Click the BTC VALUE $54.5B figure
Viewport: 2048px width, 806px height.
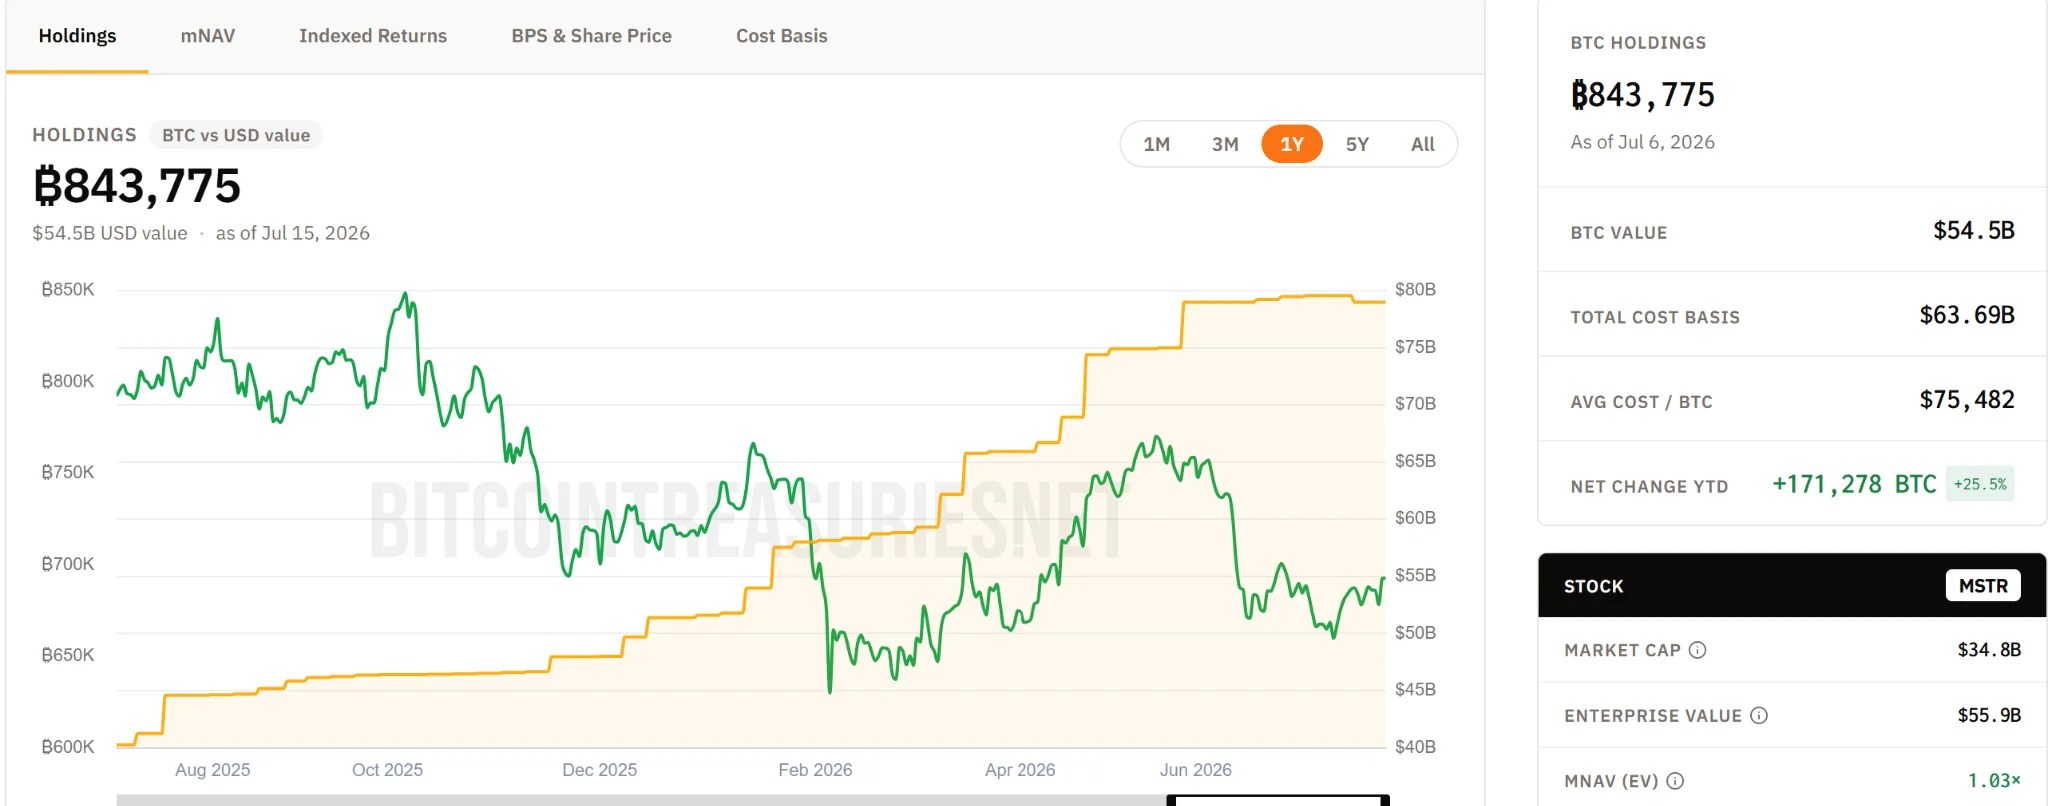pos(1973,231)
